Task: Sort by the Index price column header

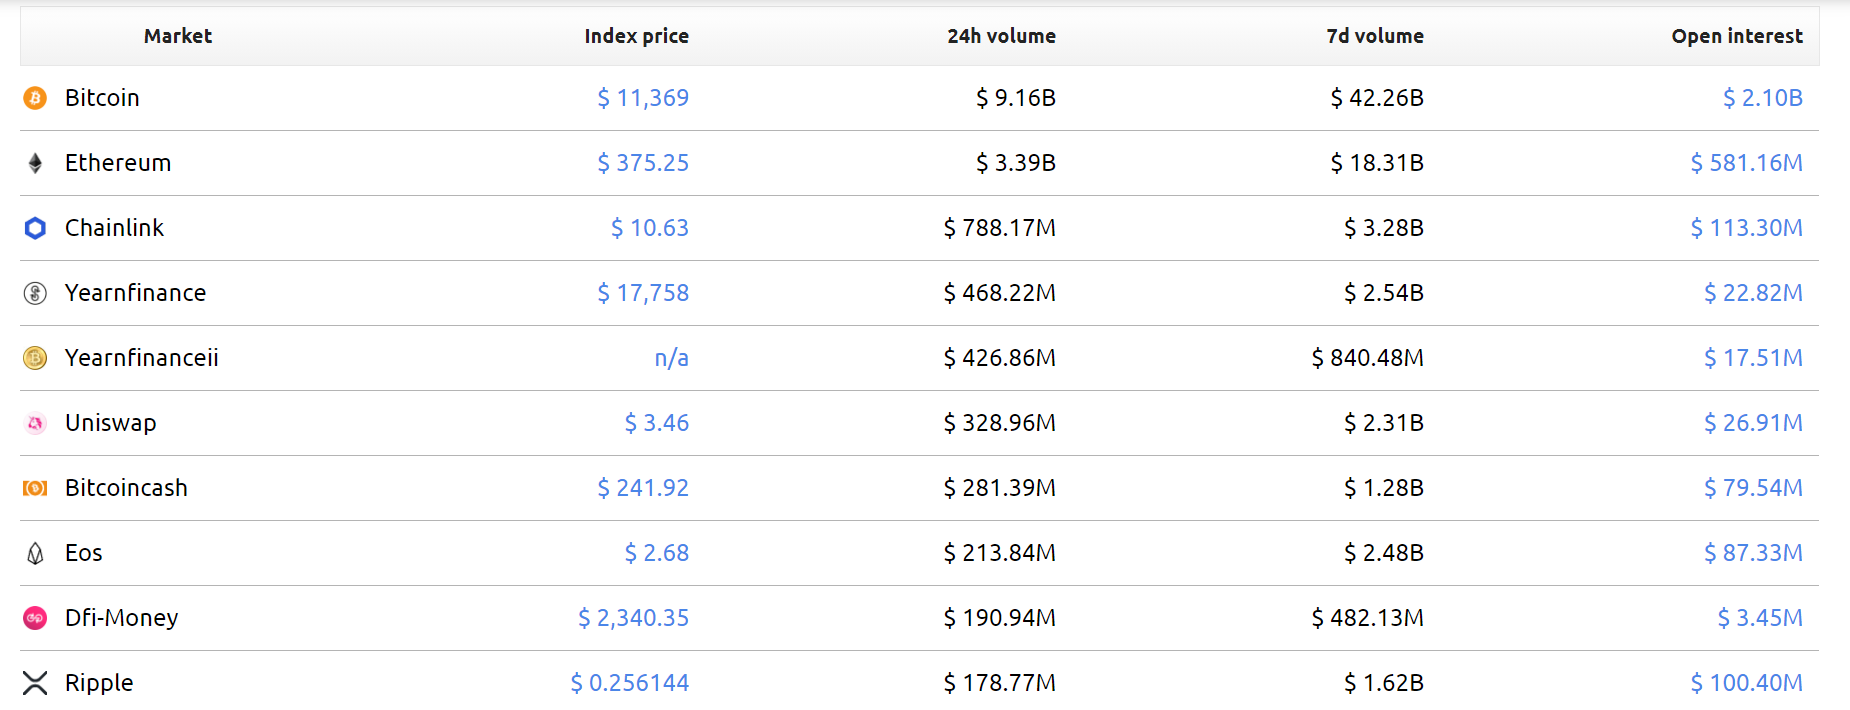Action: point(636,36)
